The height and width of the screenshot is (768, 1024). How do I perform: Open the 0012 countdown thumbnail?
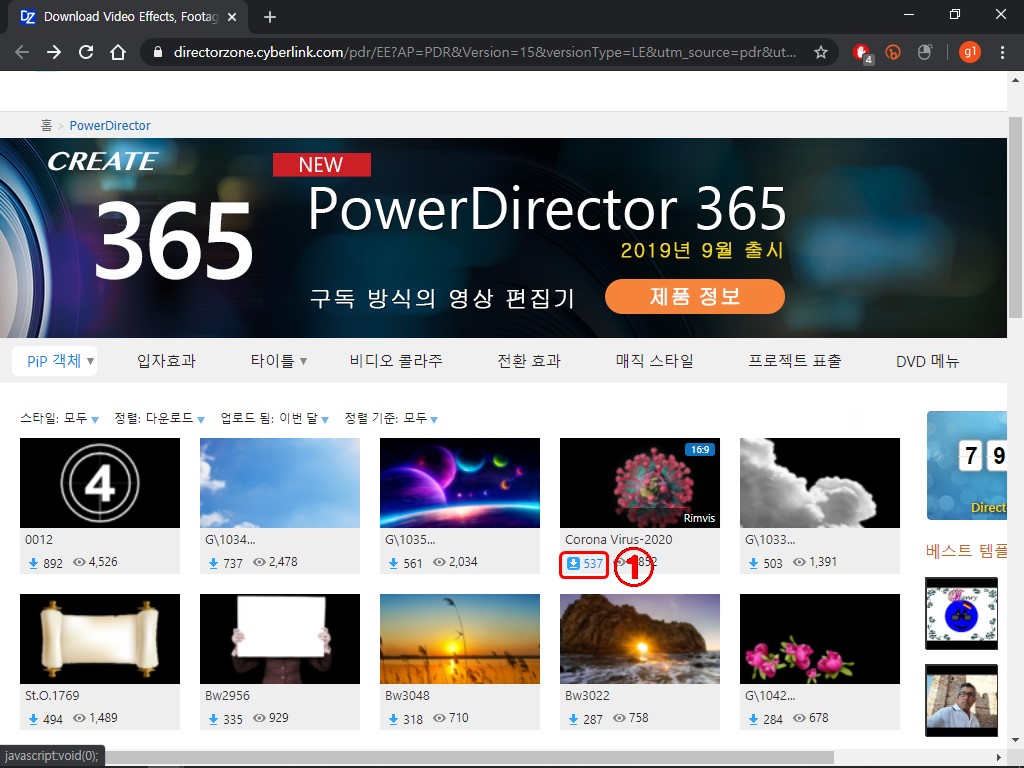coord(100,483)
